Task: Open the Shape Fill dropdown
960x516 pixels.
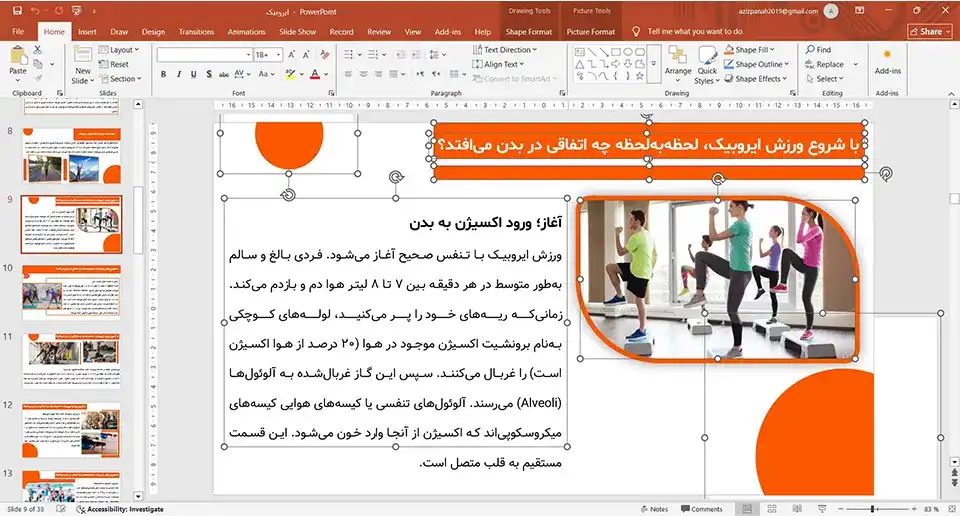Action: click(x=750, y=50)
